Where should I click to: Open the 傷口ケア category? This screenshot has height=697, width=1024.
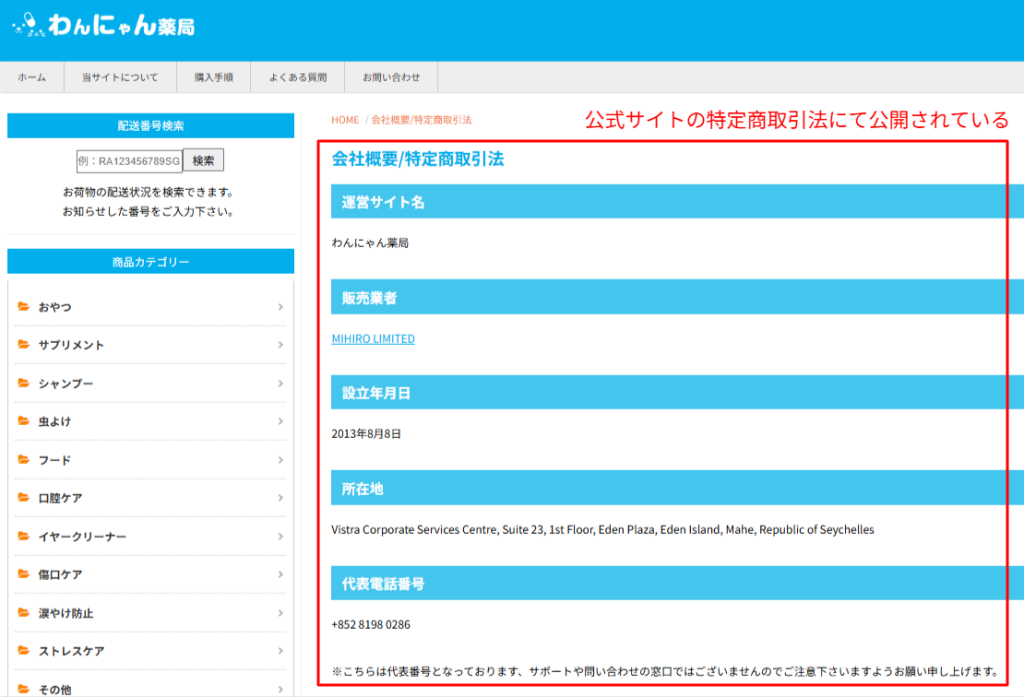[x=150, y=574]
